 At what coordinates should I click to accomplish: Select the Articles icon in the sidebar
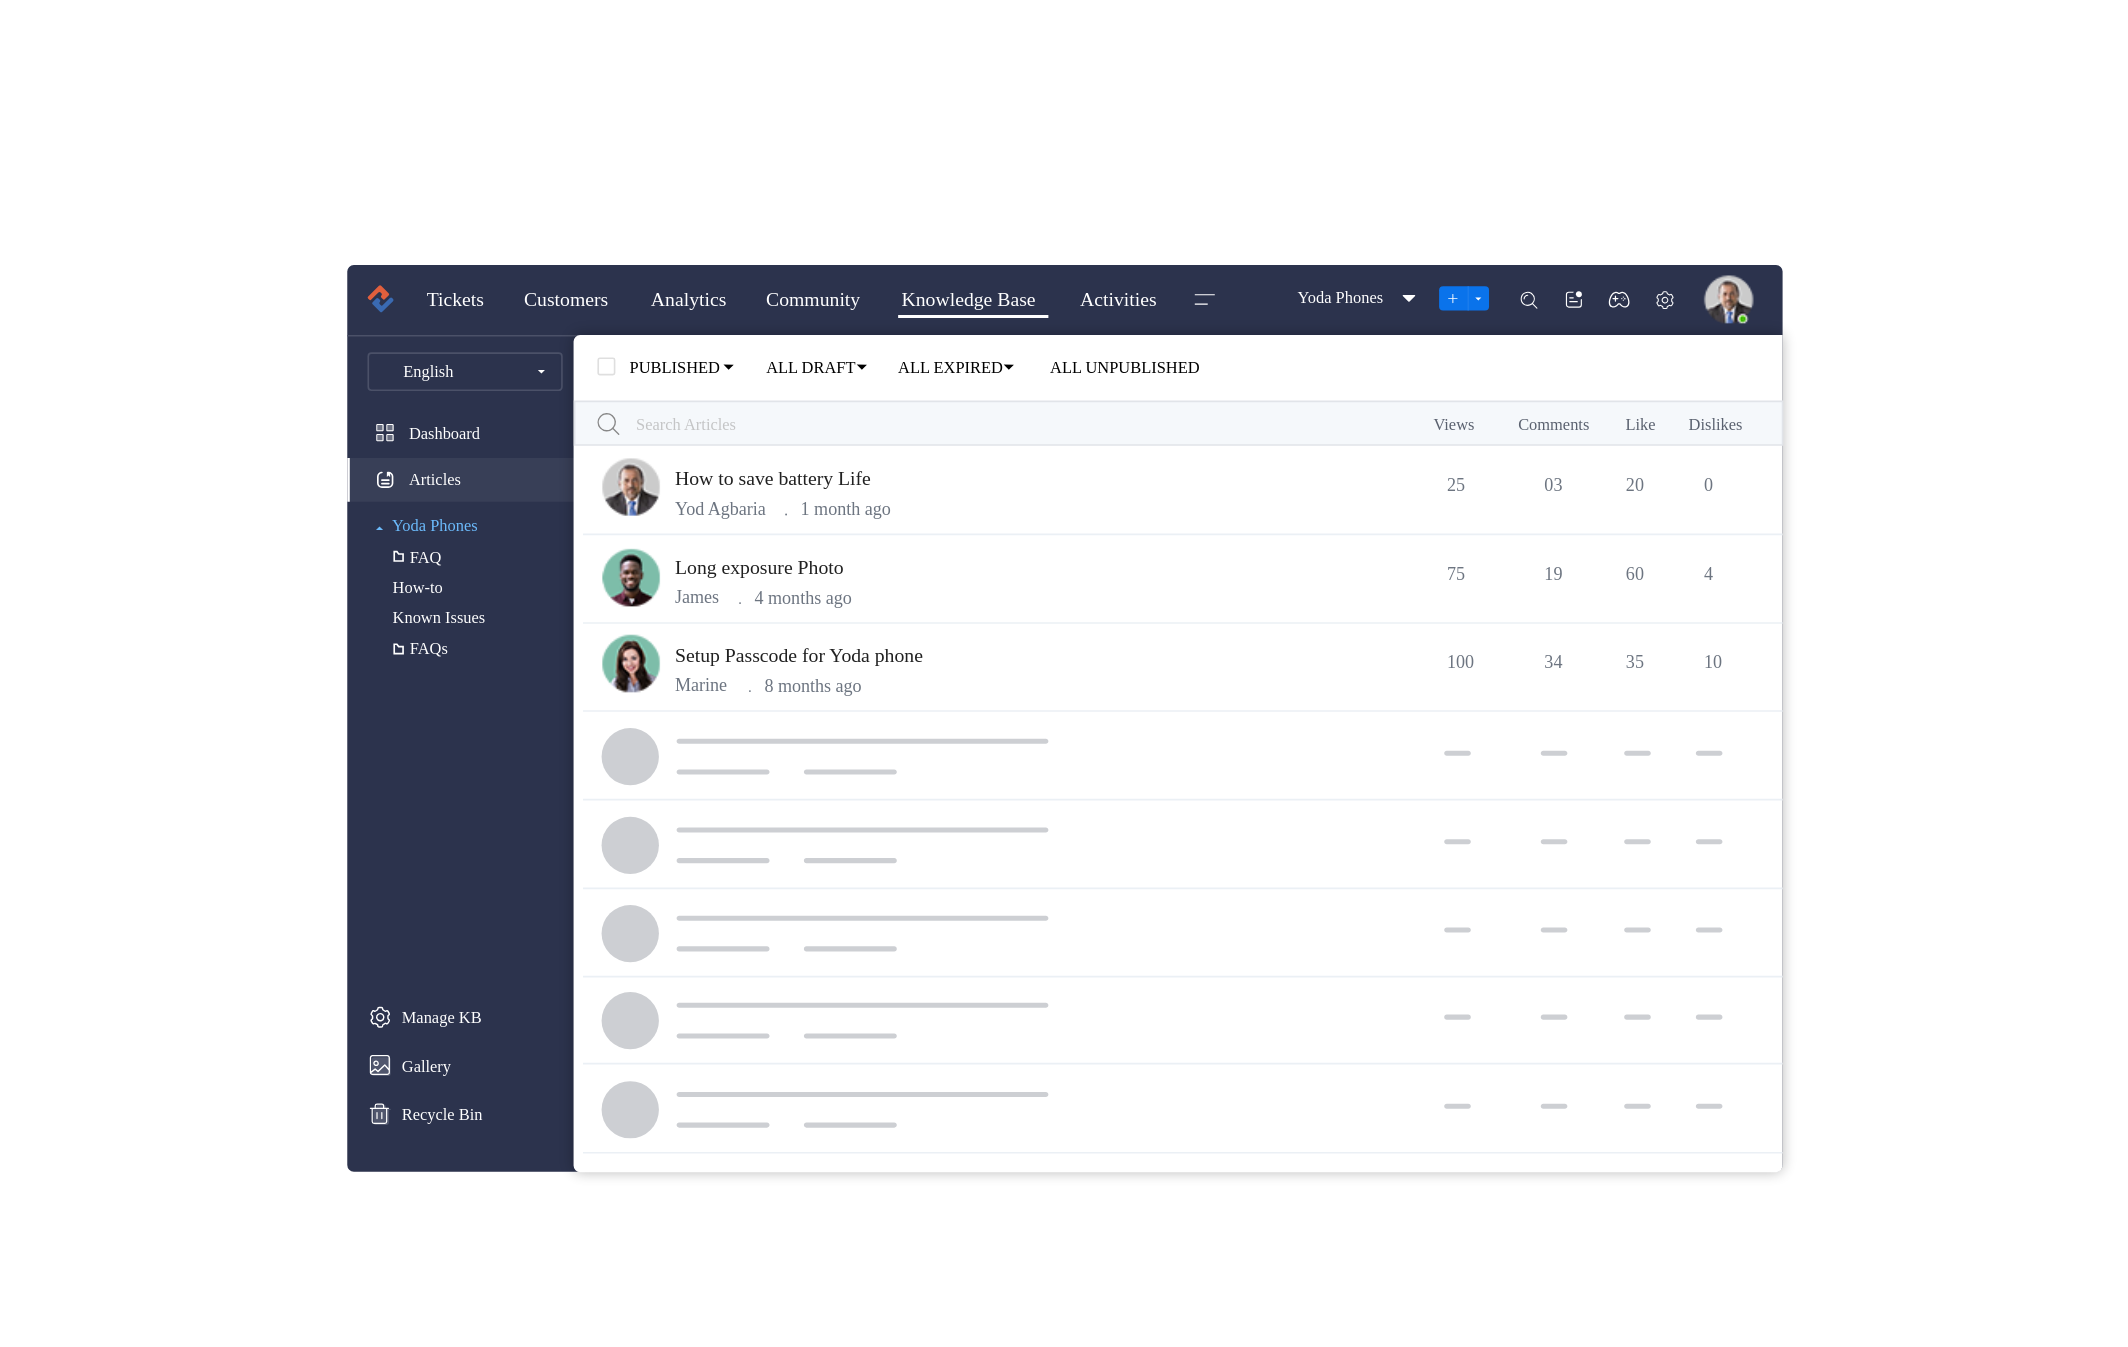(x=385, y=479)
